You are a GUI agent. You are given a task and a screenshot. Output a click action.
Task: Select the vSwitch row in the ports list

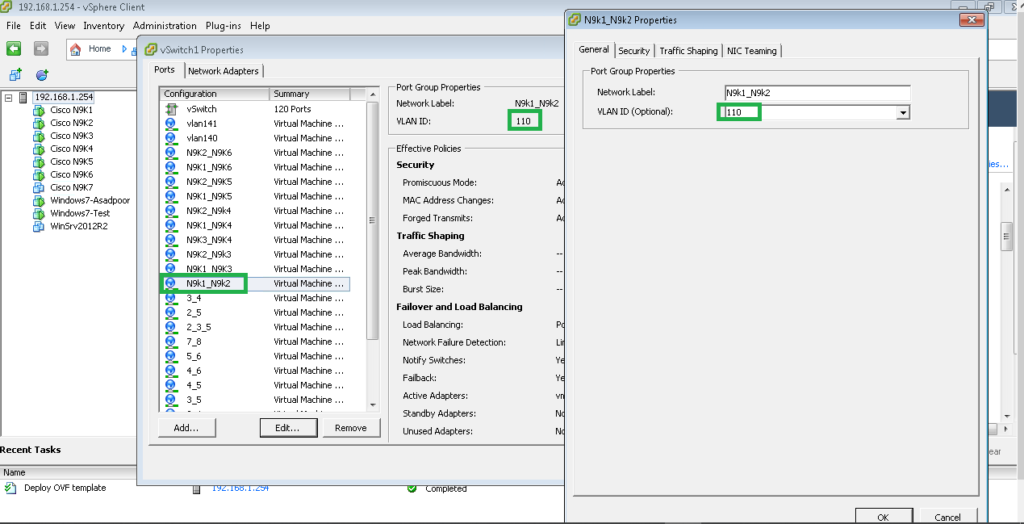(255, 109)
